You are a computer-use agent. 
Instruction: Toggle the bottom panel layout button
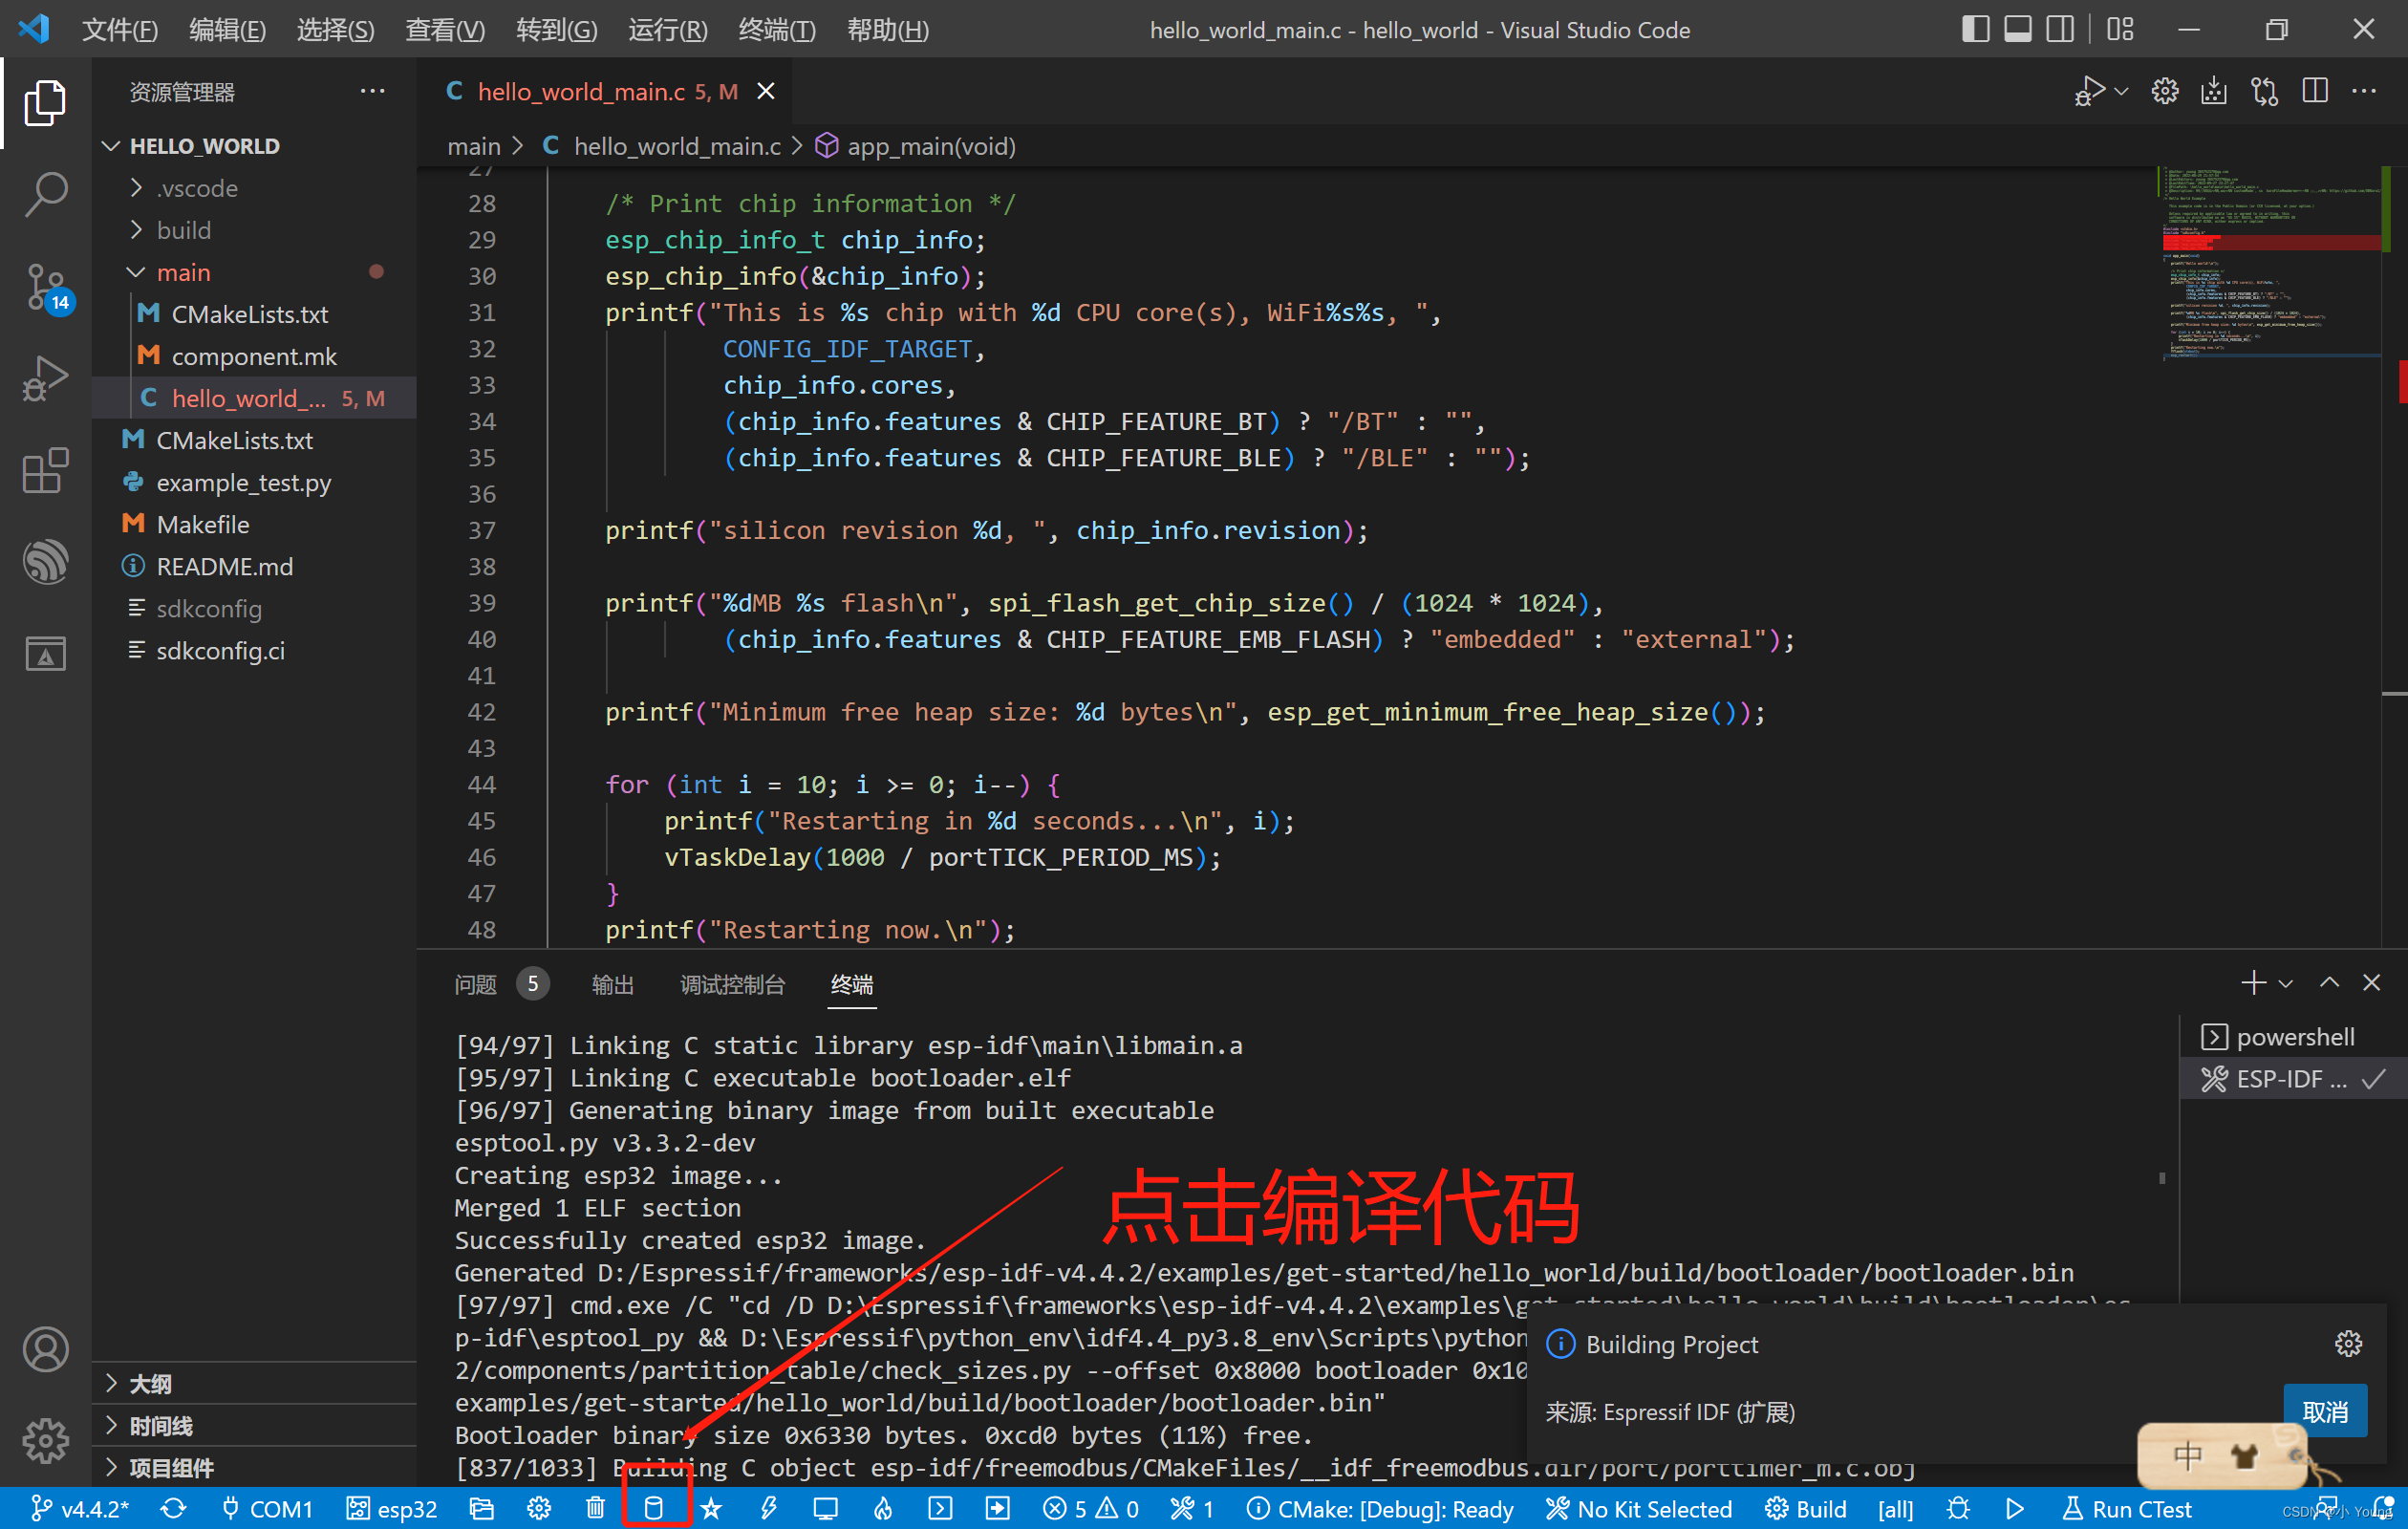pos(2017,29)
